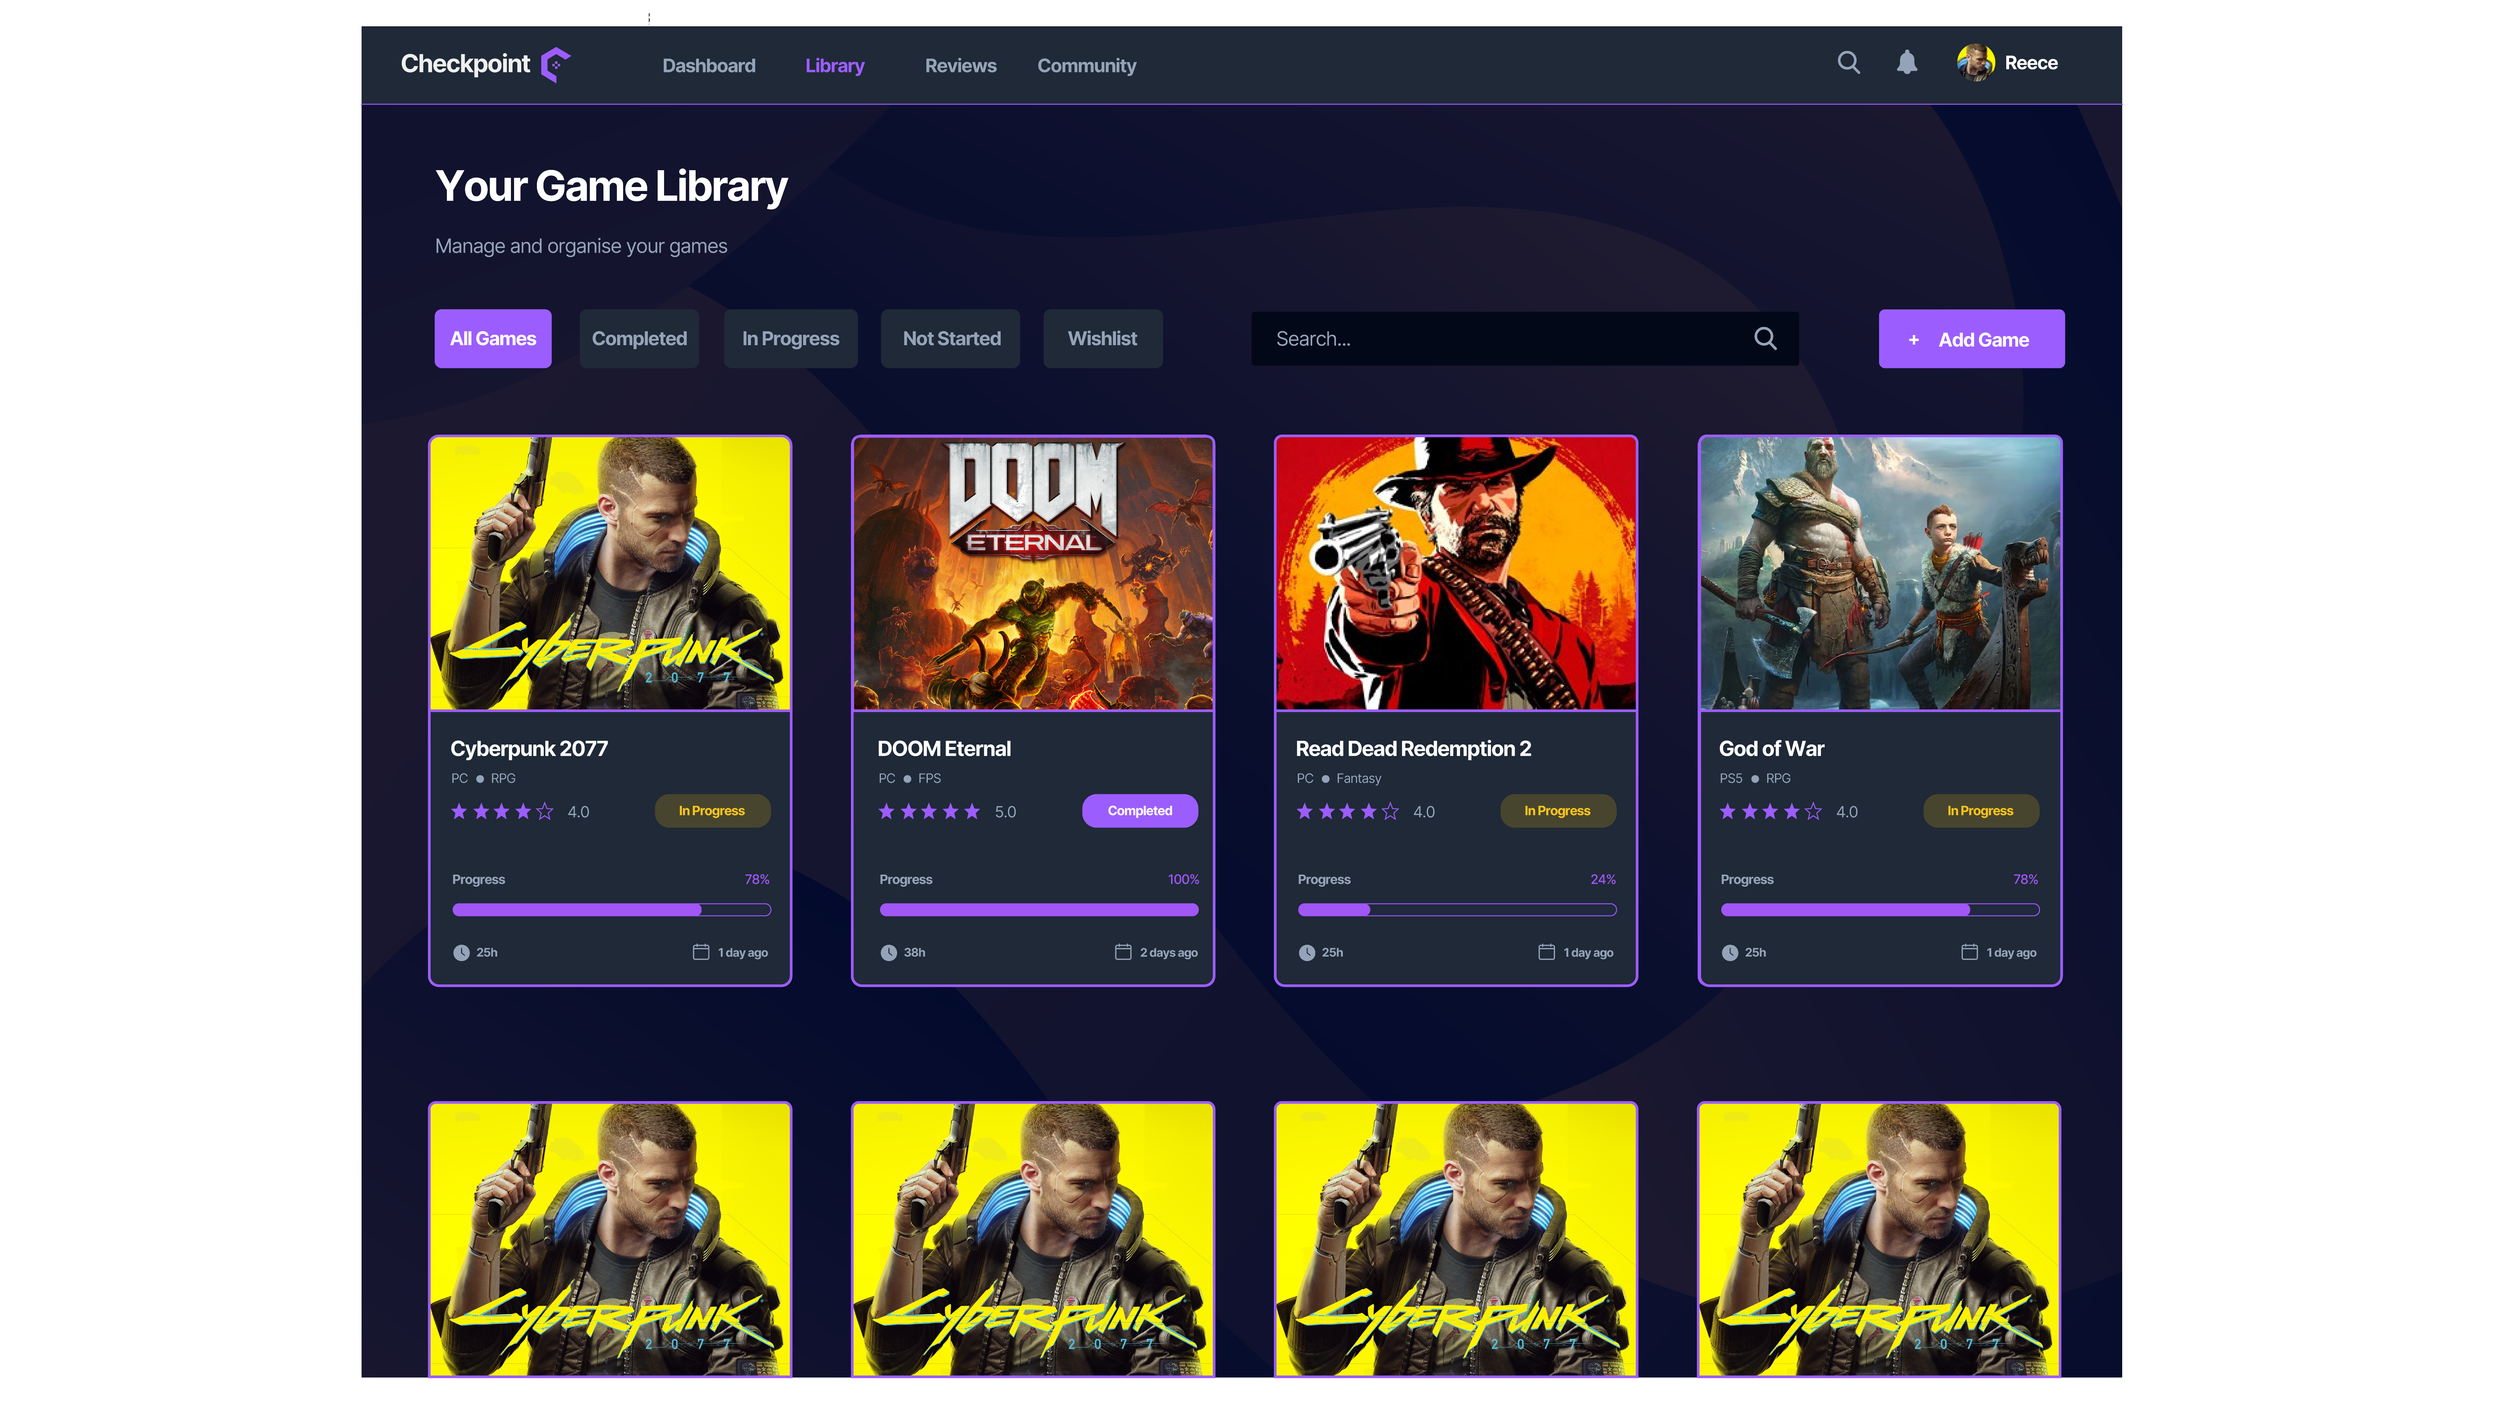This screenshot has width=2500, height=1406.
Task: Click the clock icon on Cyberpunk 2077 card
Action: coord(461,953)
